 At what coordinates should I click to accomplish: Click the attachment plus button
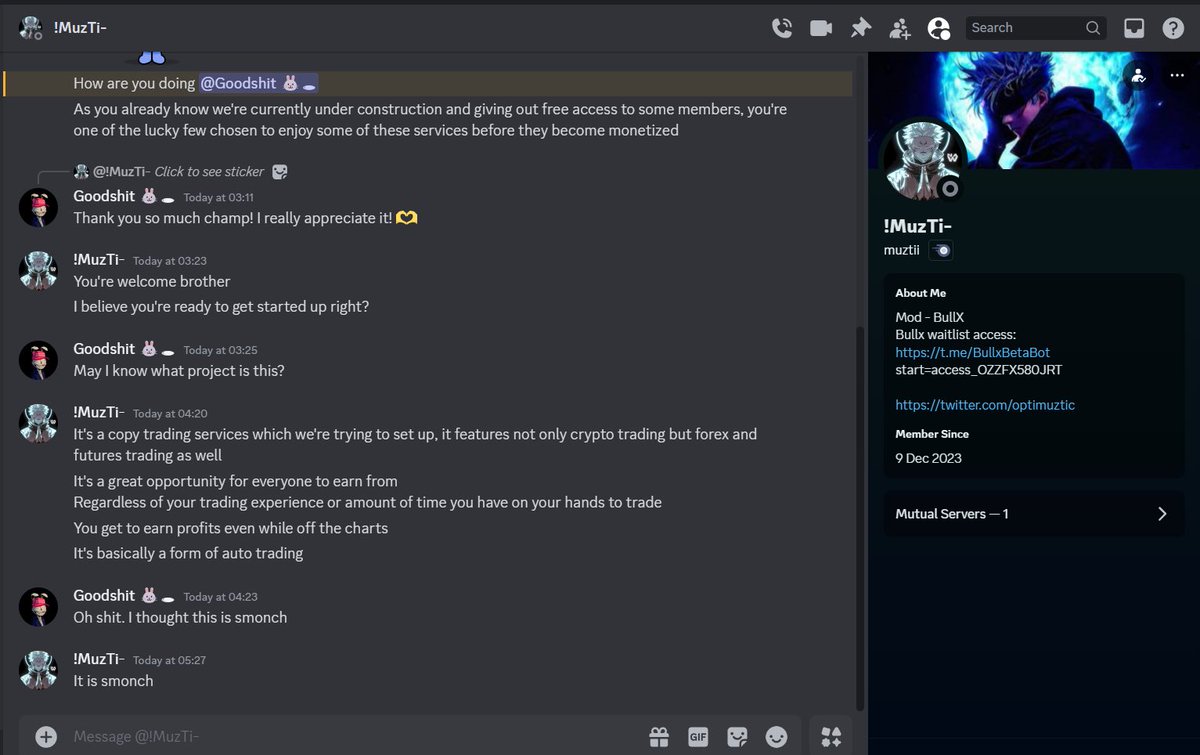47,736
